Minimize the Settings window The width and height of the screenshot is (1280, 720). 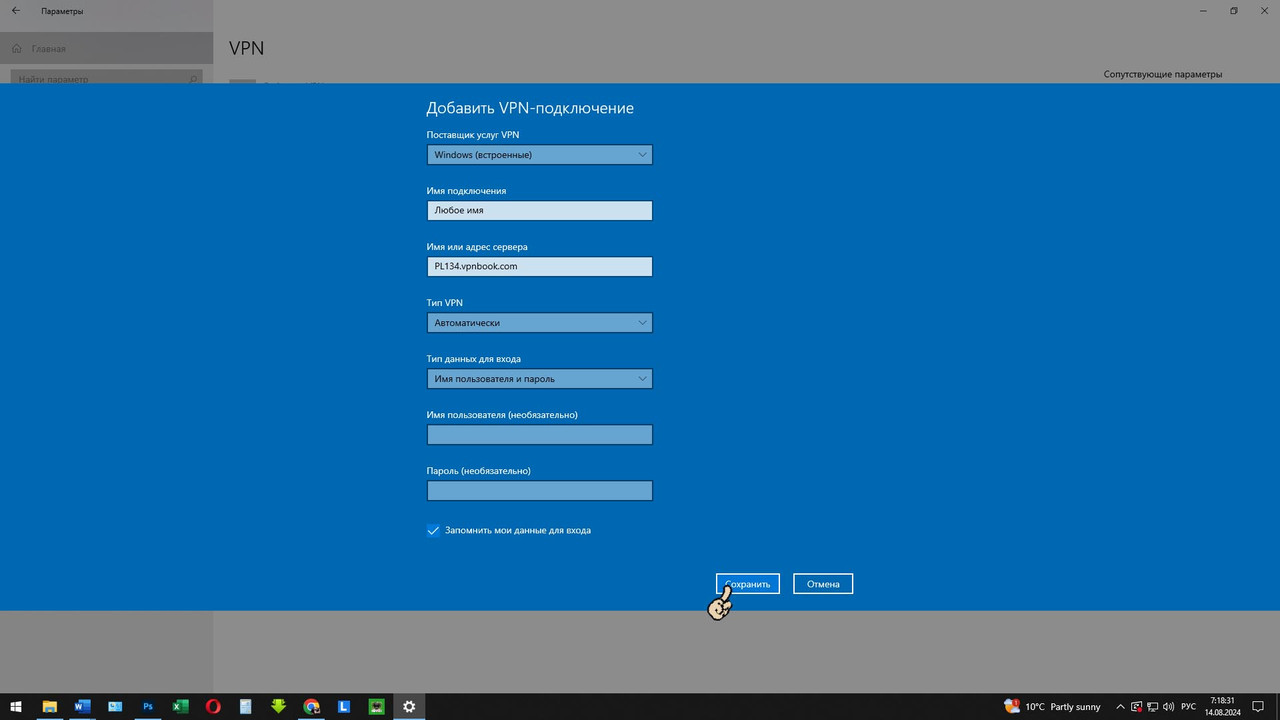[x=1203, y=11]
